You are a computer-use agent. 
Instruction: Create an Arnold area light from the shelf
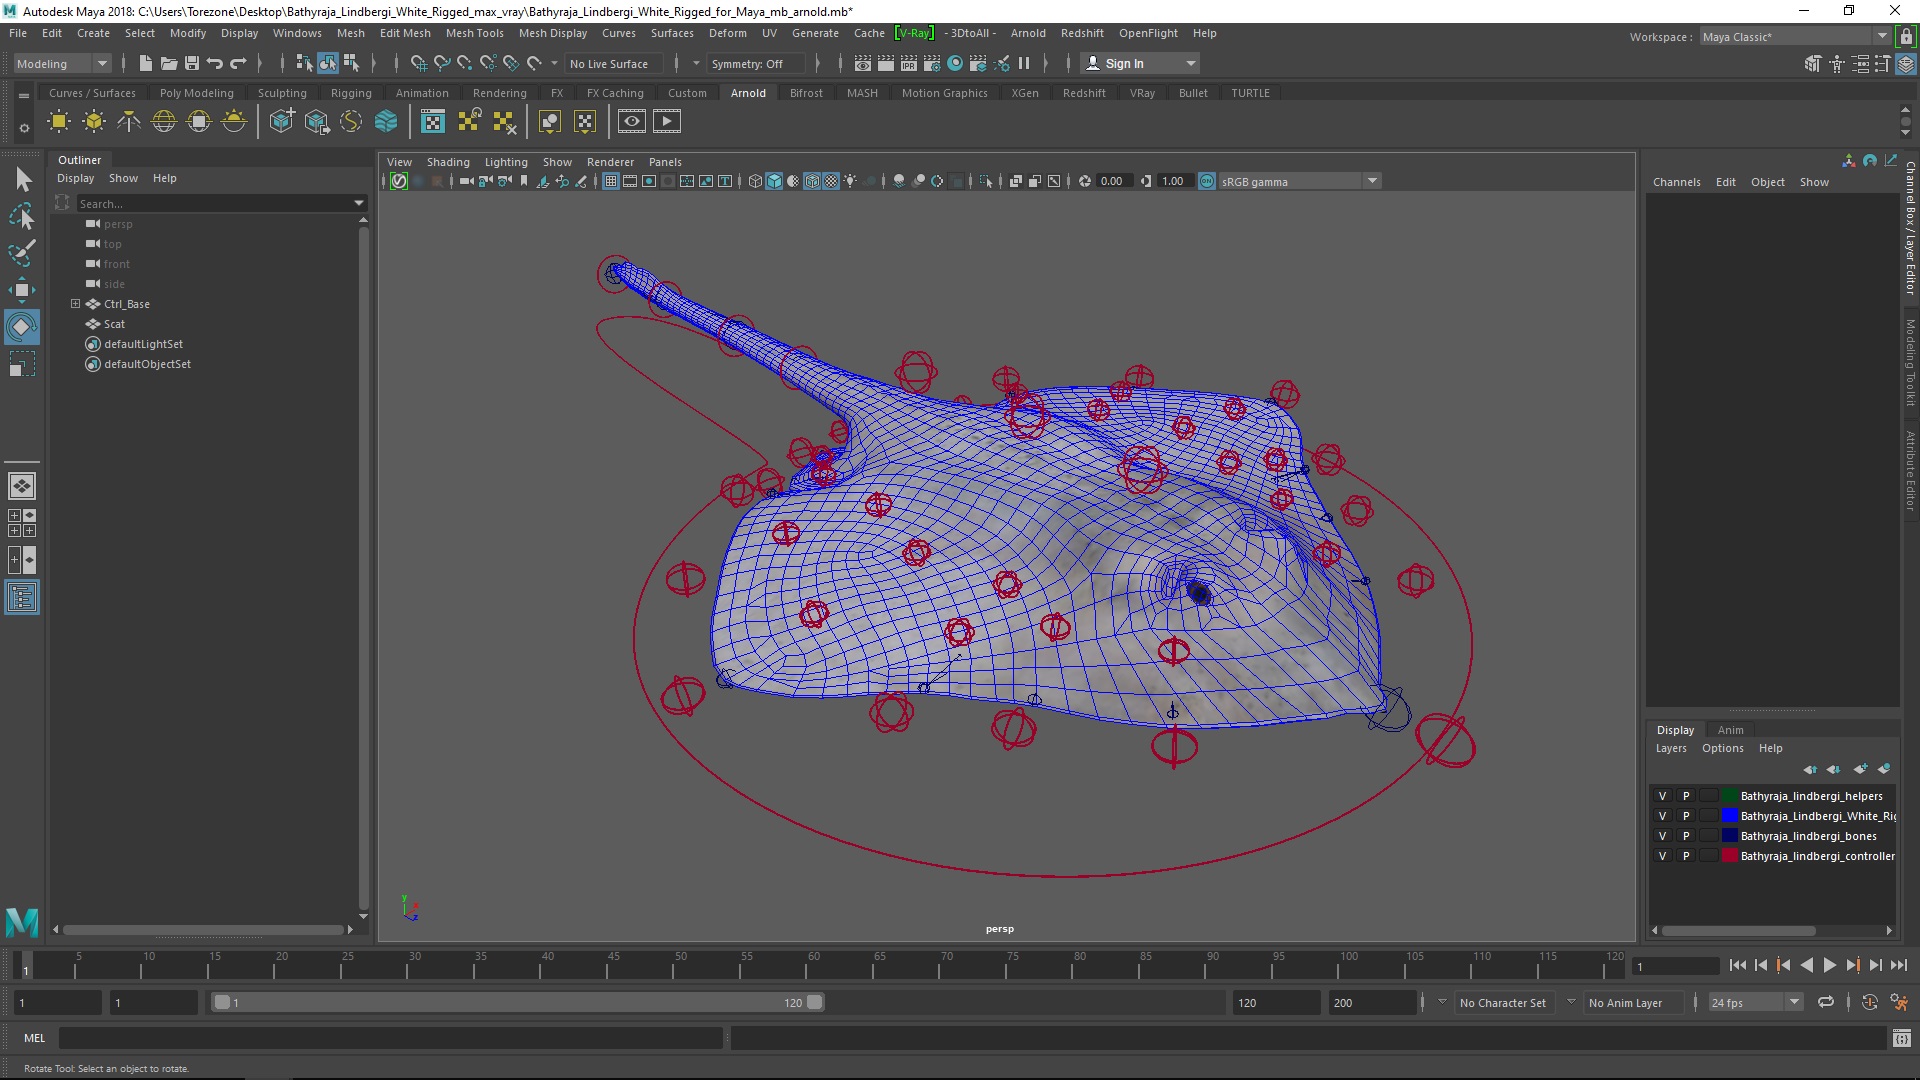[59, 122]
